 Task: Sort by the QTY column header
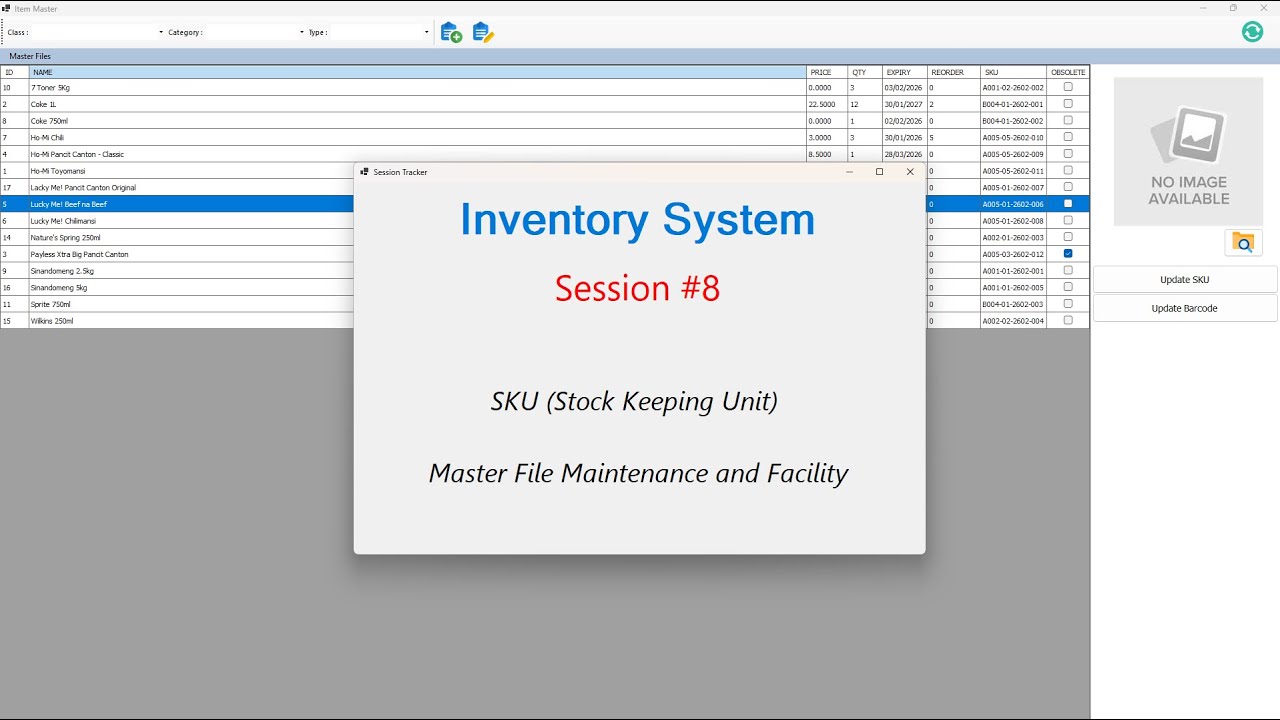tap(865, 72)
